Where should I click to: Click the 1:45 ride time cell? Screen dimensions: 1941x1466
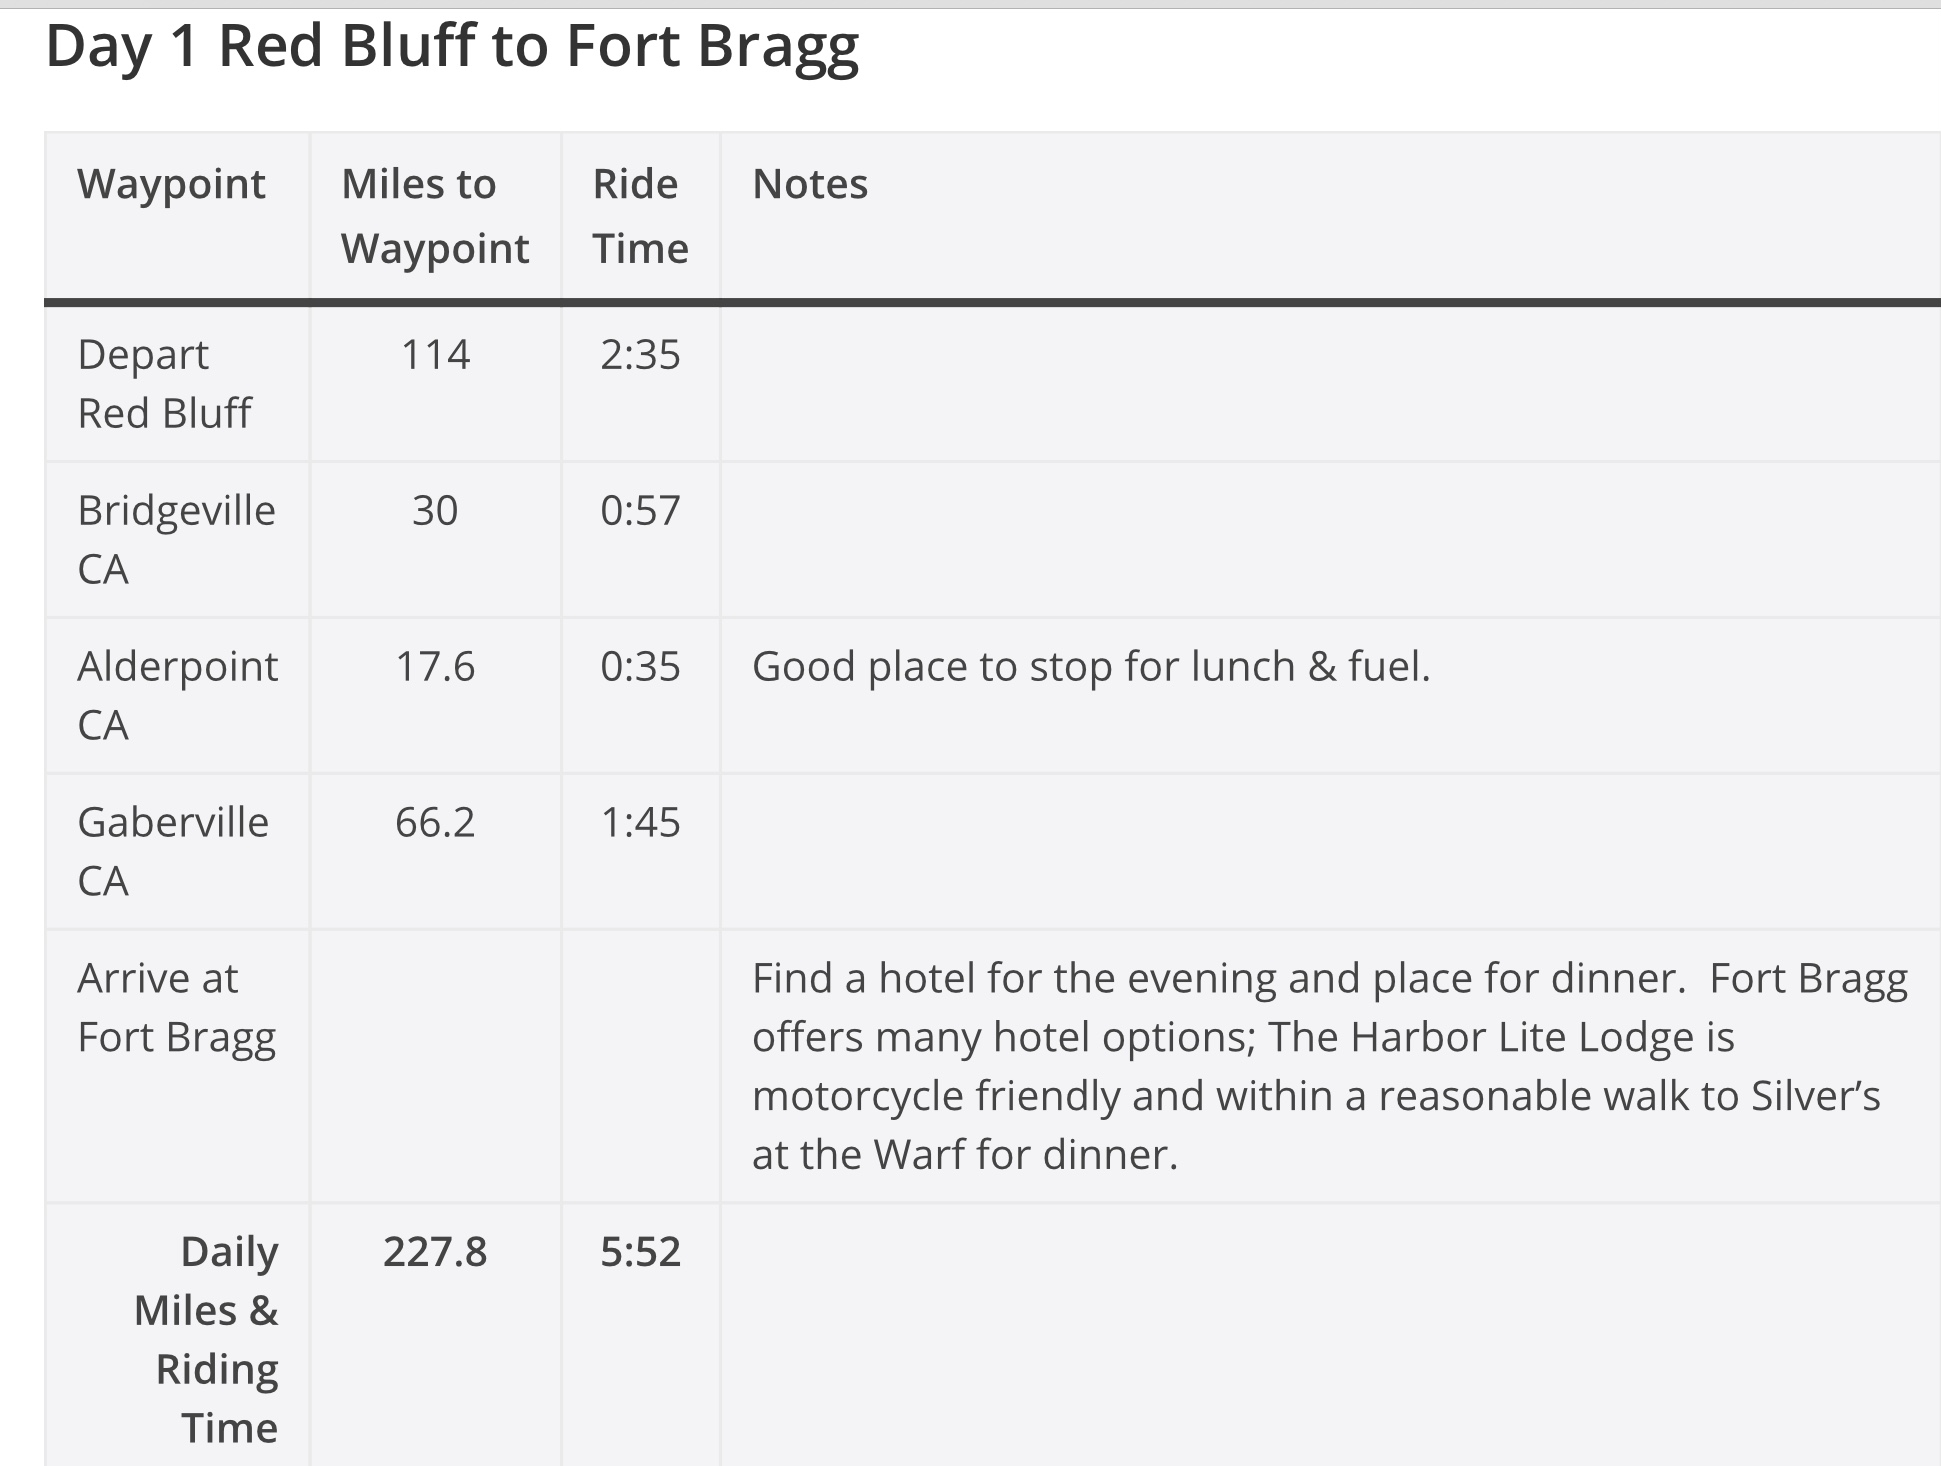pyautogui.click(x=640, y=823)
